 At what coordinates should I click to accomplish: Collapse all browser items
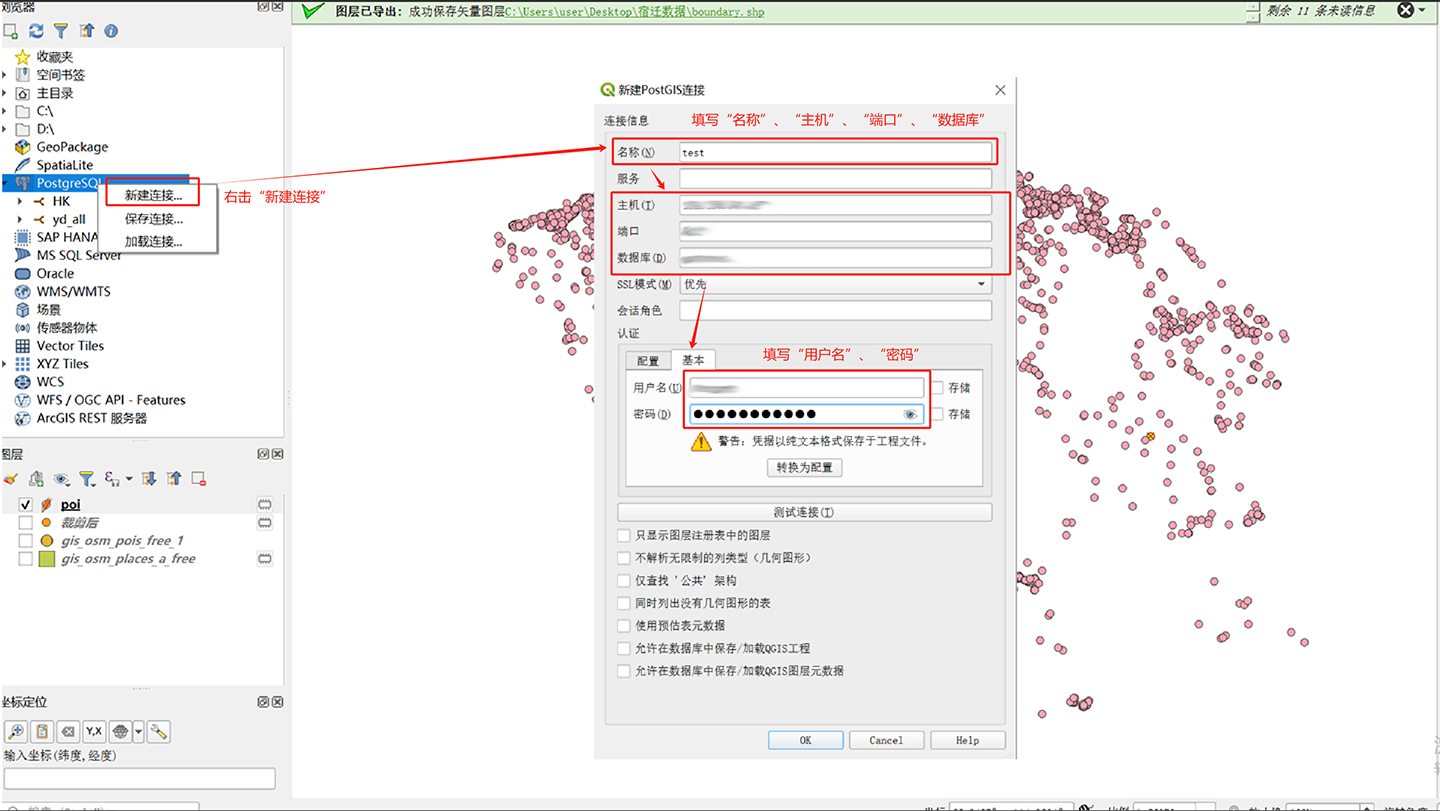(x=88, y=31)
